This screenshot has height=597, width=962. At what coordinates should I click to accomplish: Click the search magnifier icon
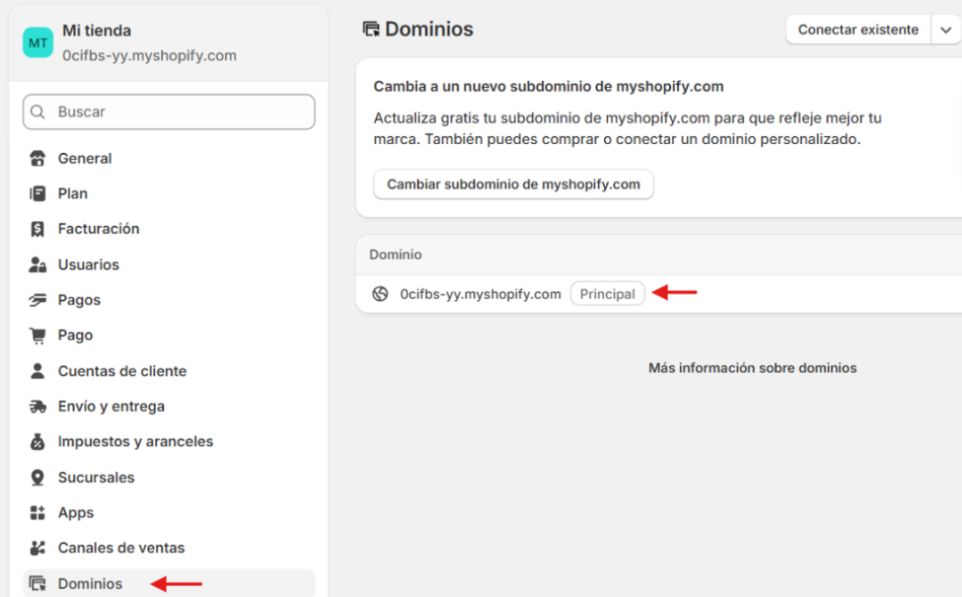pos(37,112)
